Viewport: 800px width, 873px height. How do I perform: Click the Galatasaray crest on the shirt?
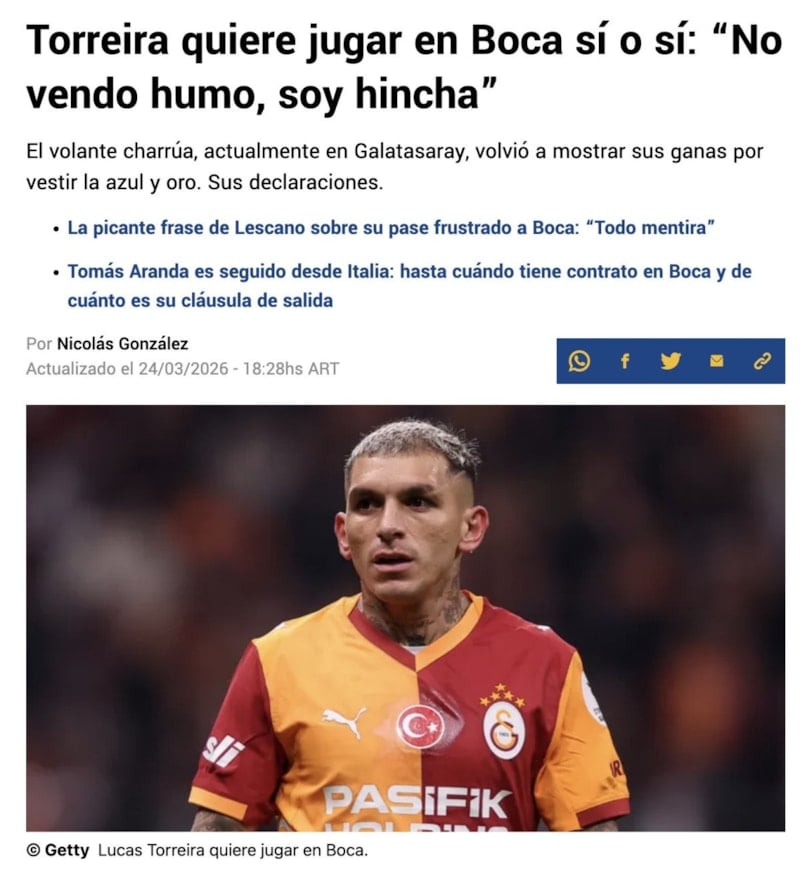click(503, 729)
